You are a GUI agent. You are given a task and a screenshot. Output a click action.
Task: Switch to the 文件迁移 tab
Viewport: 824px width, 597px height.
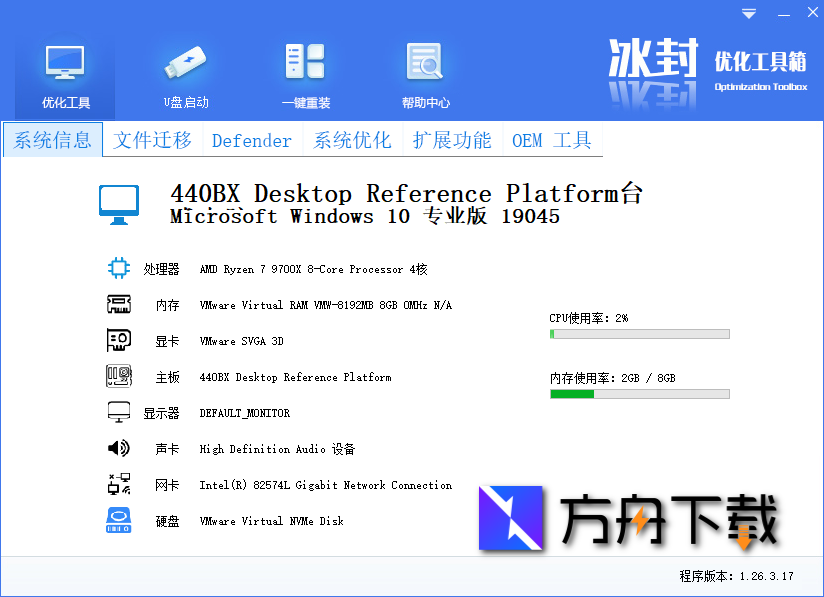click(x=151, y=140)
